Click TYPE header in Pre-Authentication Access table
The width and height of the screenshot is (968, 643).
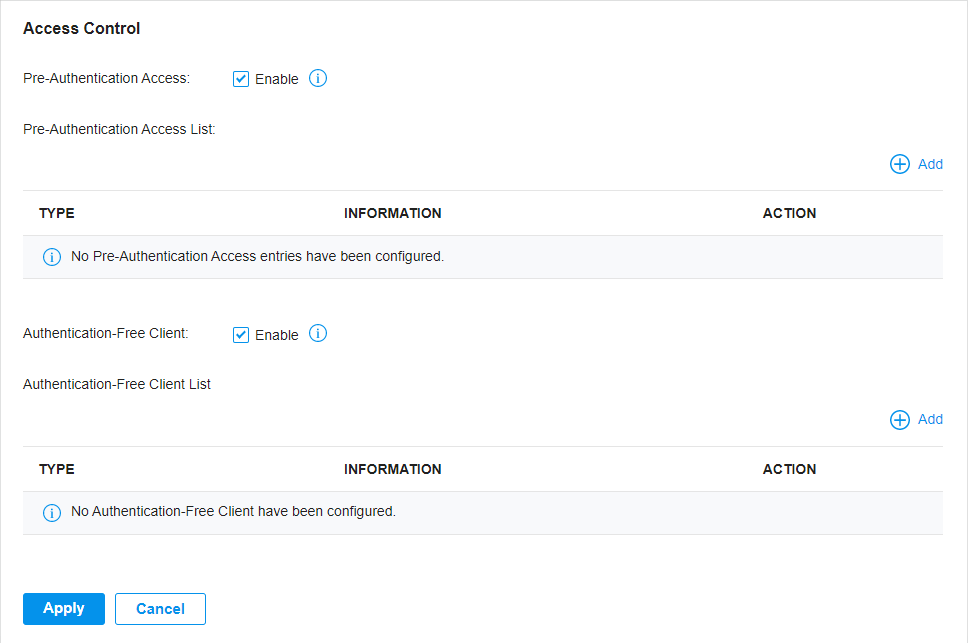[57, 213]
